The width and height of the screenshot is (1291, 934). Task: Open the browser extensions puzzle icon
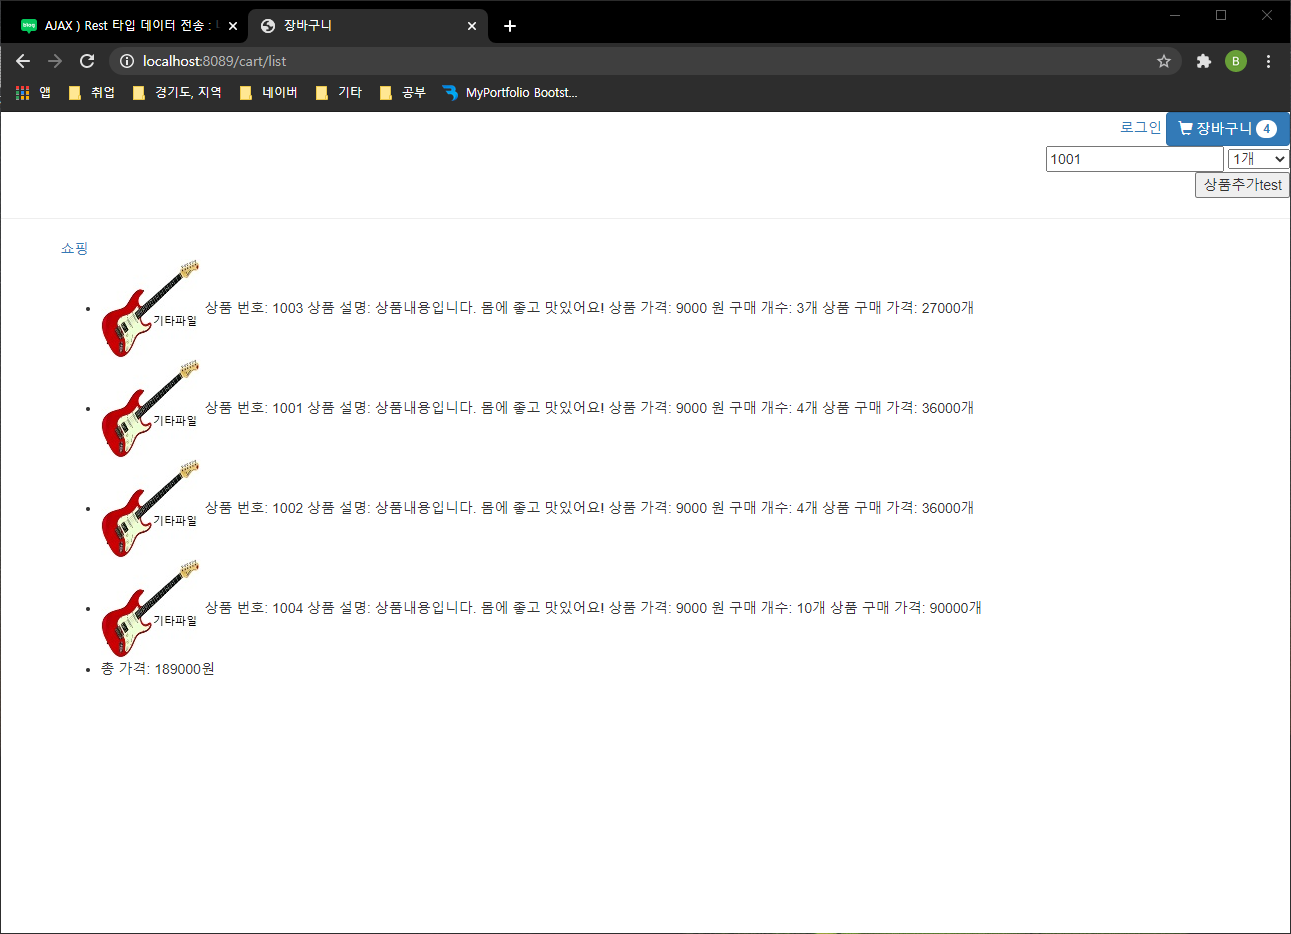tap(1203, 61)
